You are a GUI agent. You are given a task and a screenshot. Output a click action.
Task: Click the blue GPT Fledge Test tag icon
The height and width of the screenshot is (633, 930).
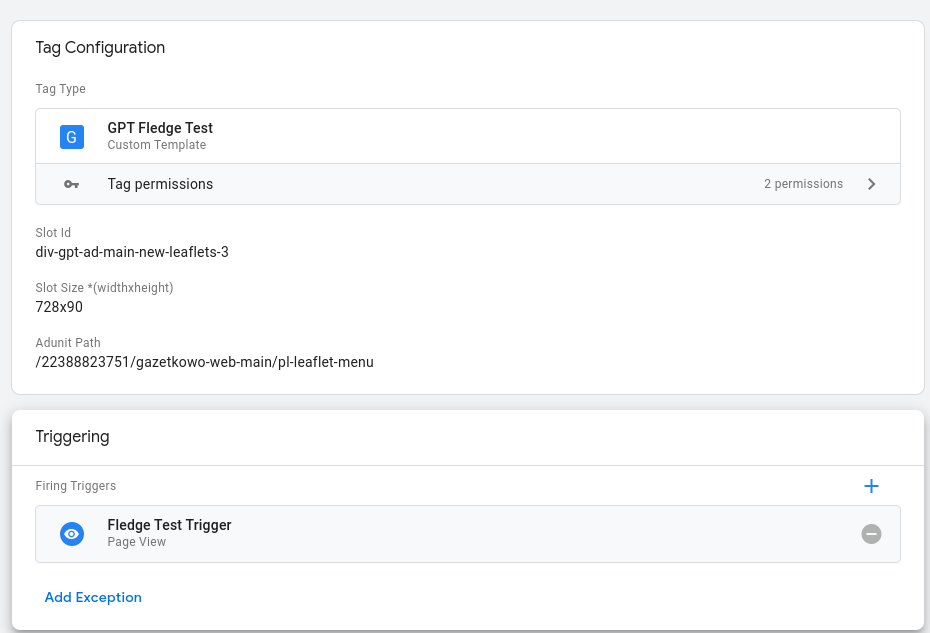[x=71, y=137]
